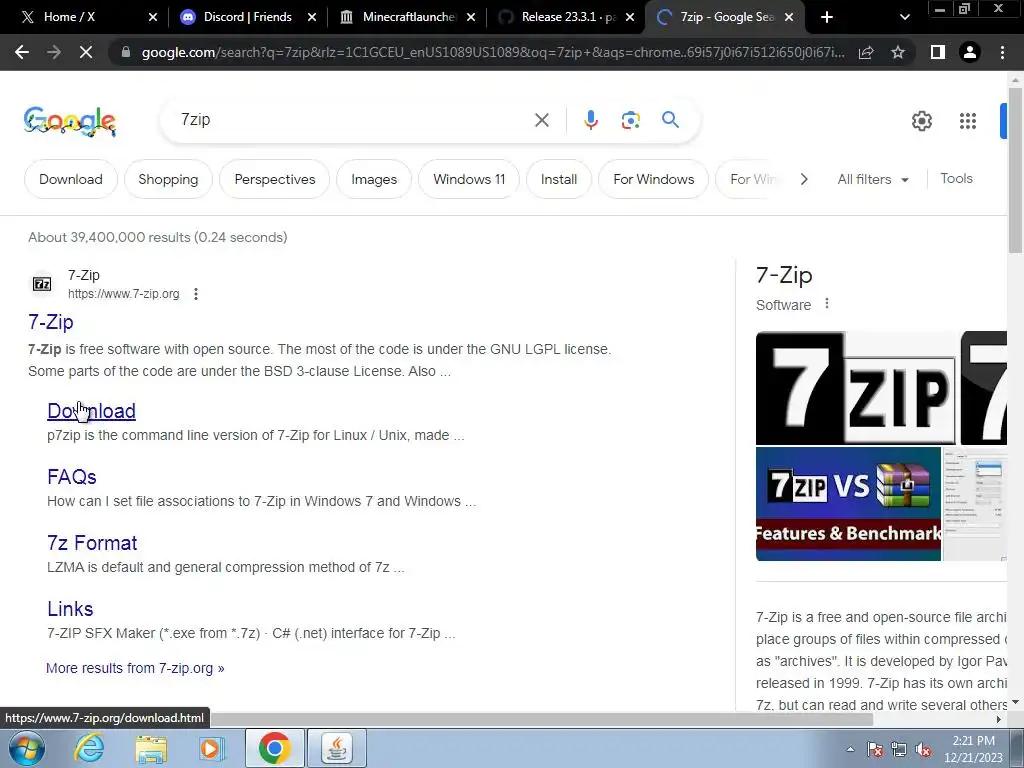Click the https://www.7-zip.org URL text
This screenshot has height=768, width=1024.
[x=123, y=294]
